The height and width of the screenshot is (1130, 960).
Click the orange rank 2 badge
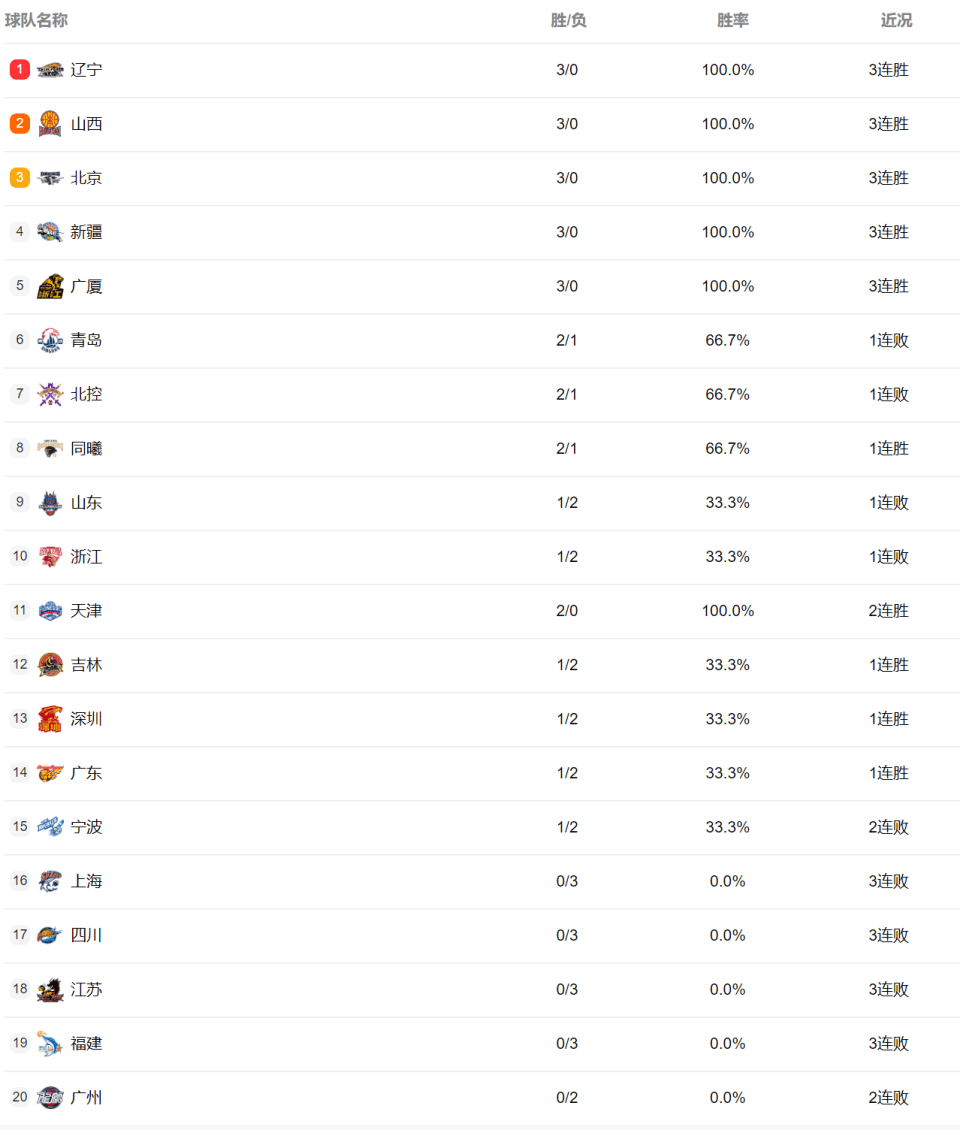(x=19, y=123)
